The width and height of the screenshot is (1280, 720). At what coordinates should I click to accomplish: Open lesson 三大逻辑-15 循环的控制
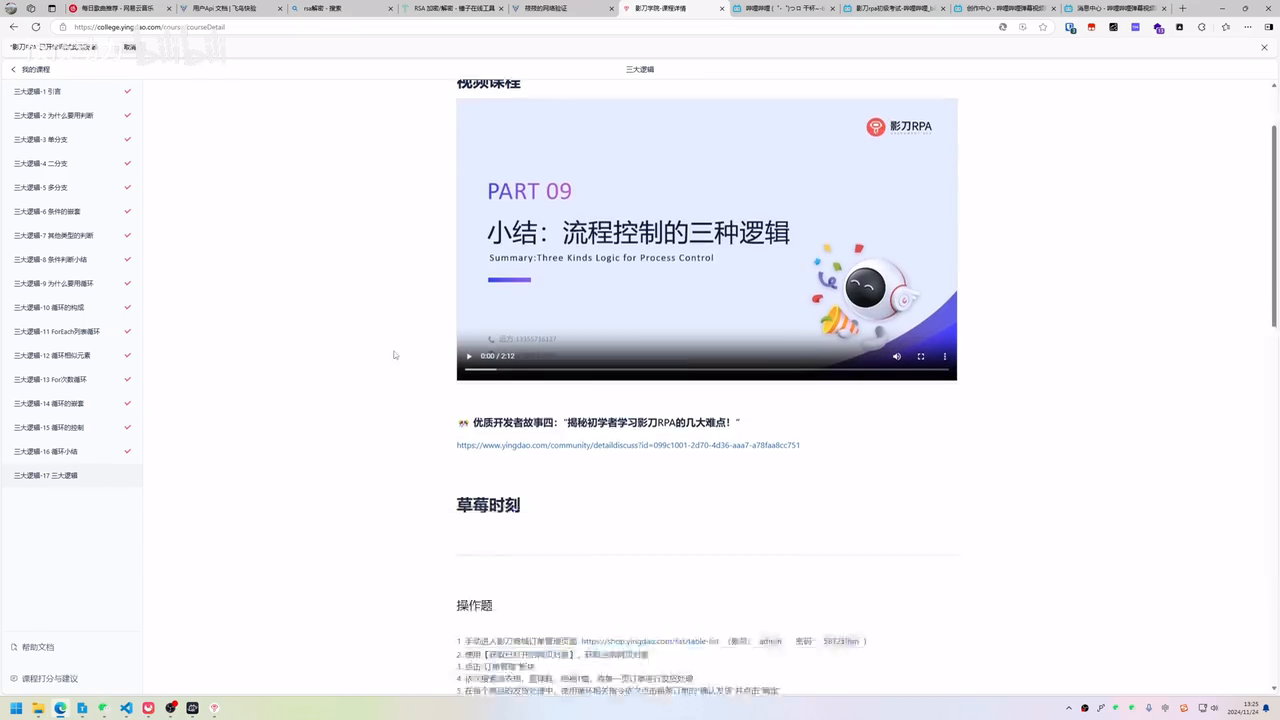coord(71,427)
